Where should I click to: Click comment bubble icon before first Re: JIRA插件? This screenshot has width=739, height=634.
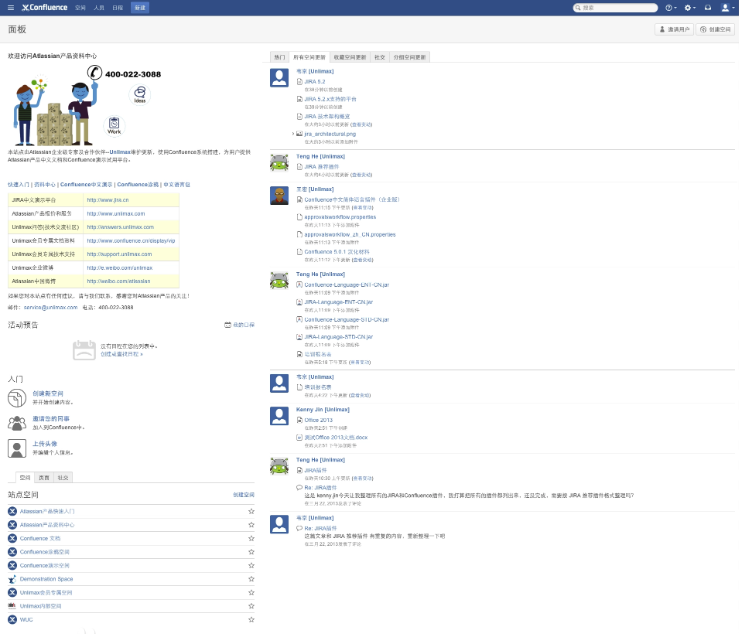pyautogui.click(x=299, y=487)
